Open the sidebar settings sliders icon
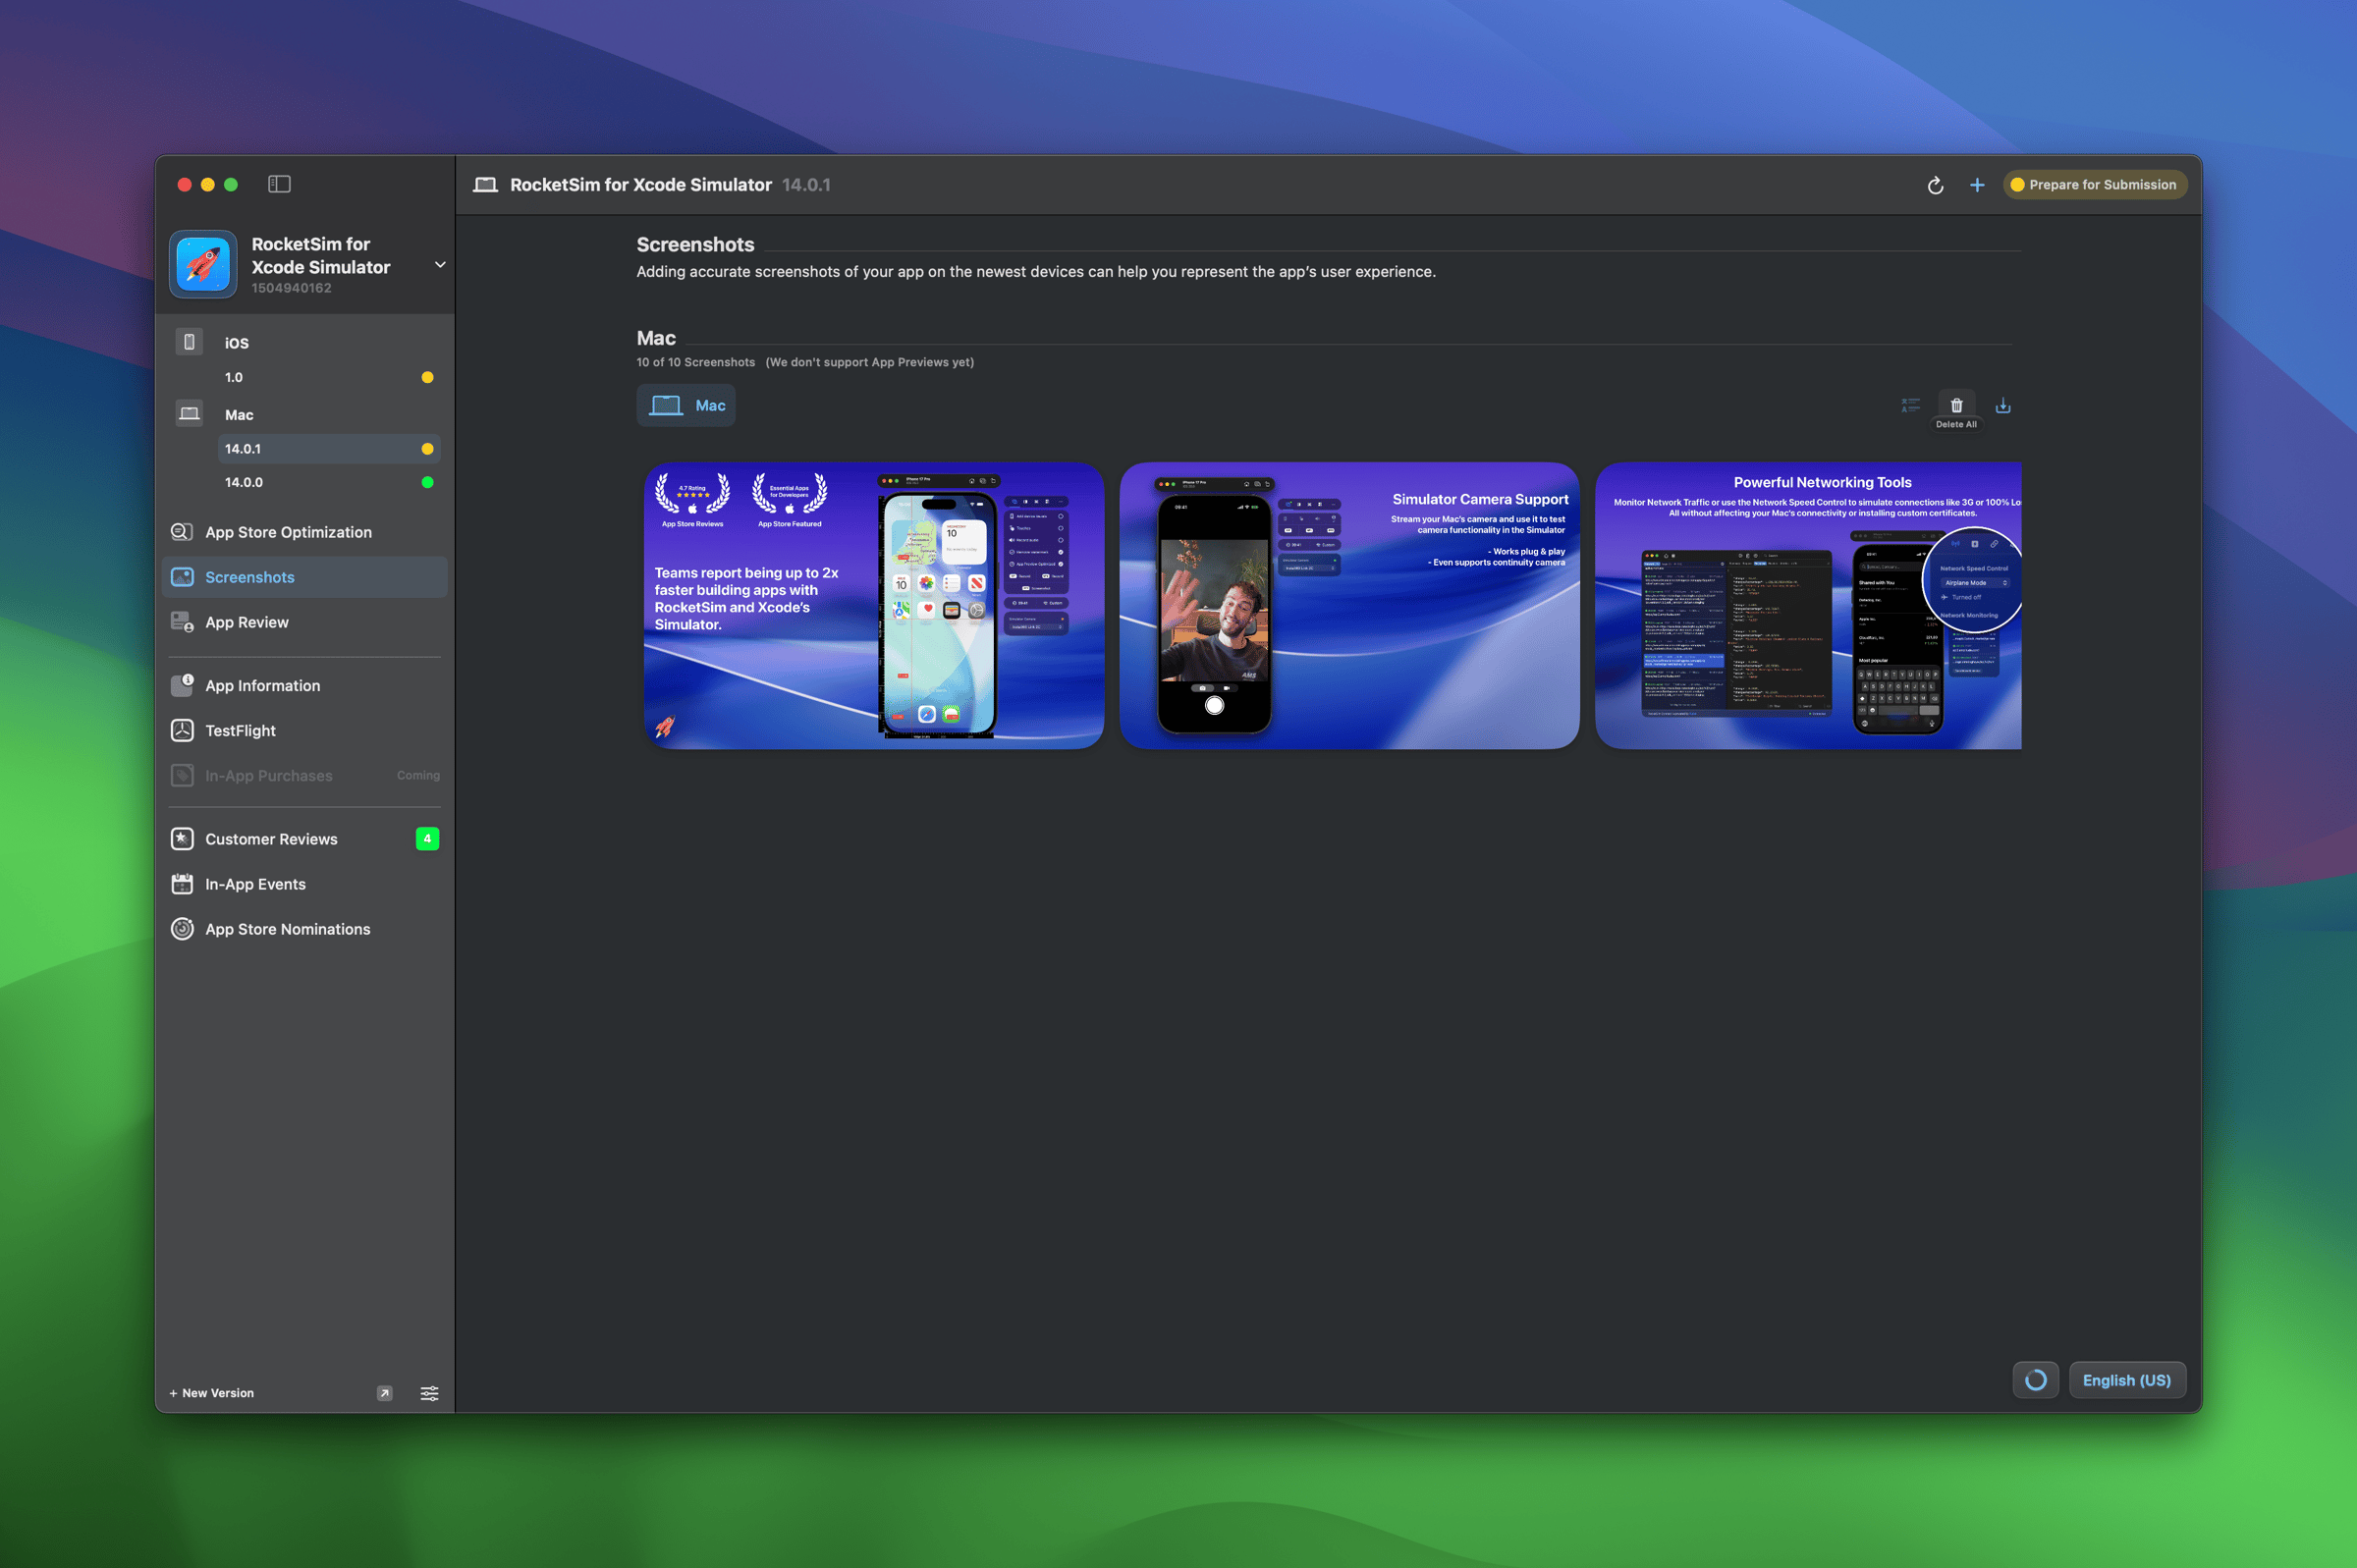The image size is (2357, 1568). click(x=430, y=1393)
